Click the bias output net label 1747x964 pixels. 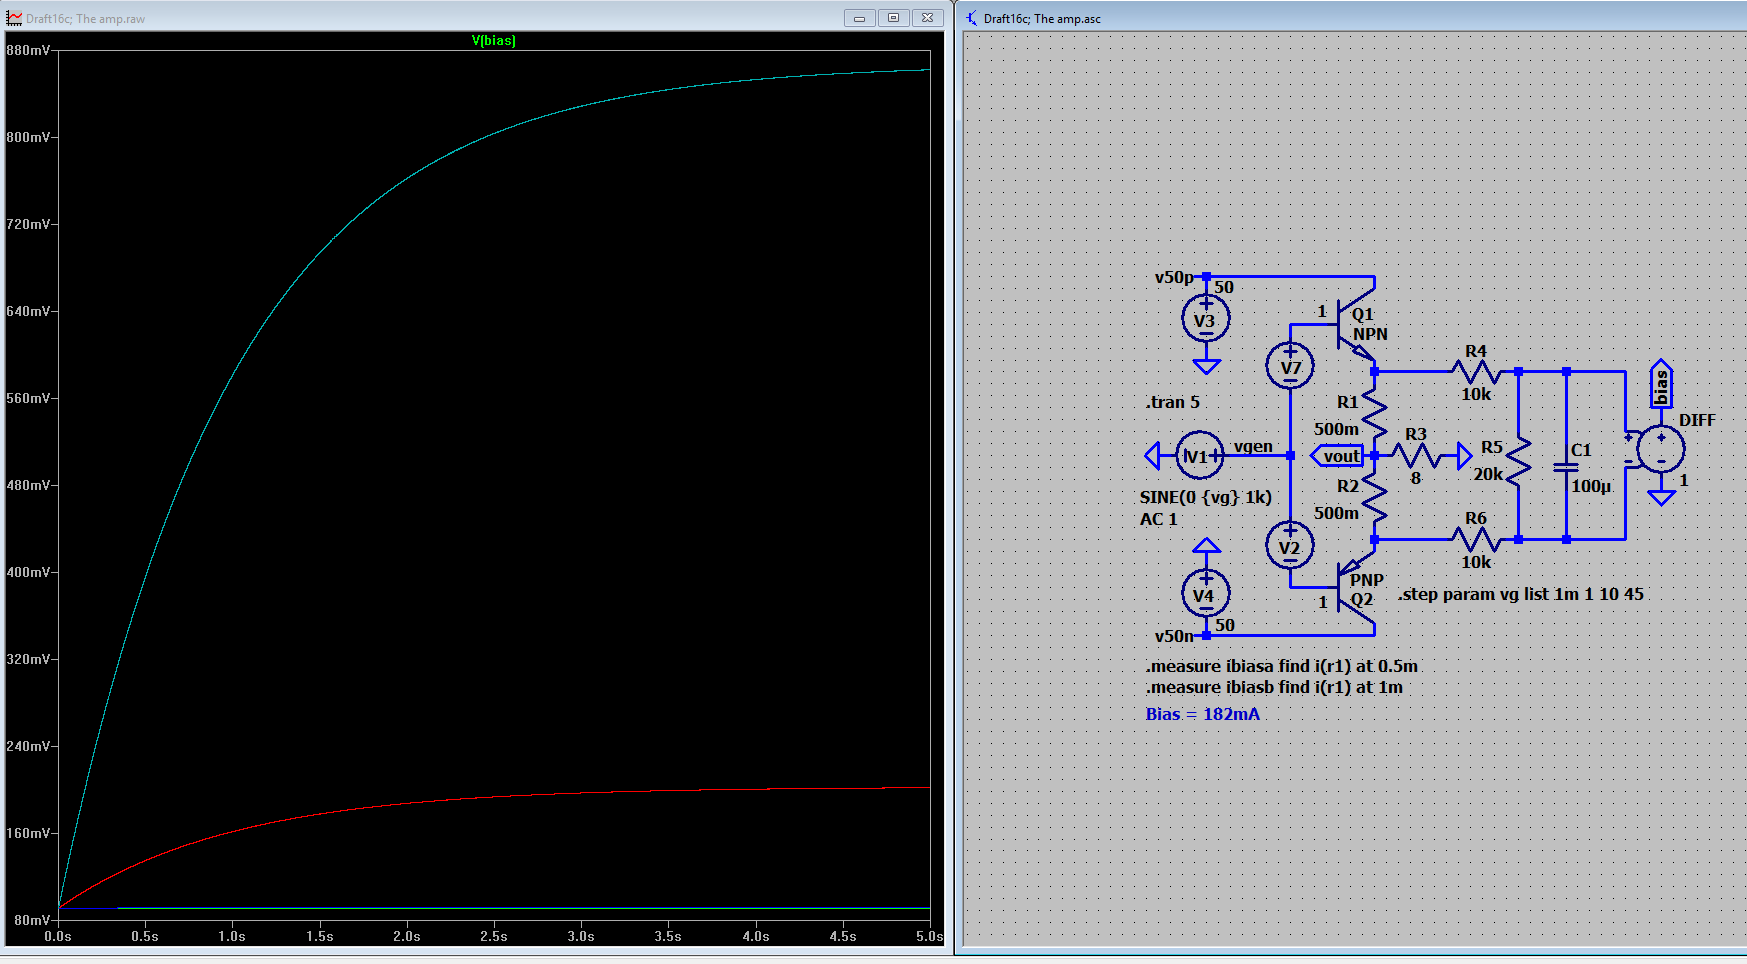1661,385
